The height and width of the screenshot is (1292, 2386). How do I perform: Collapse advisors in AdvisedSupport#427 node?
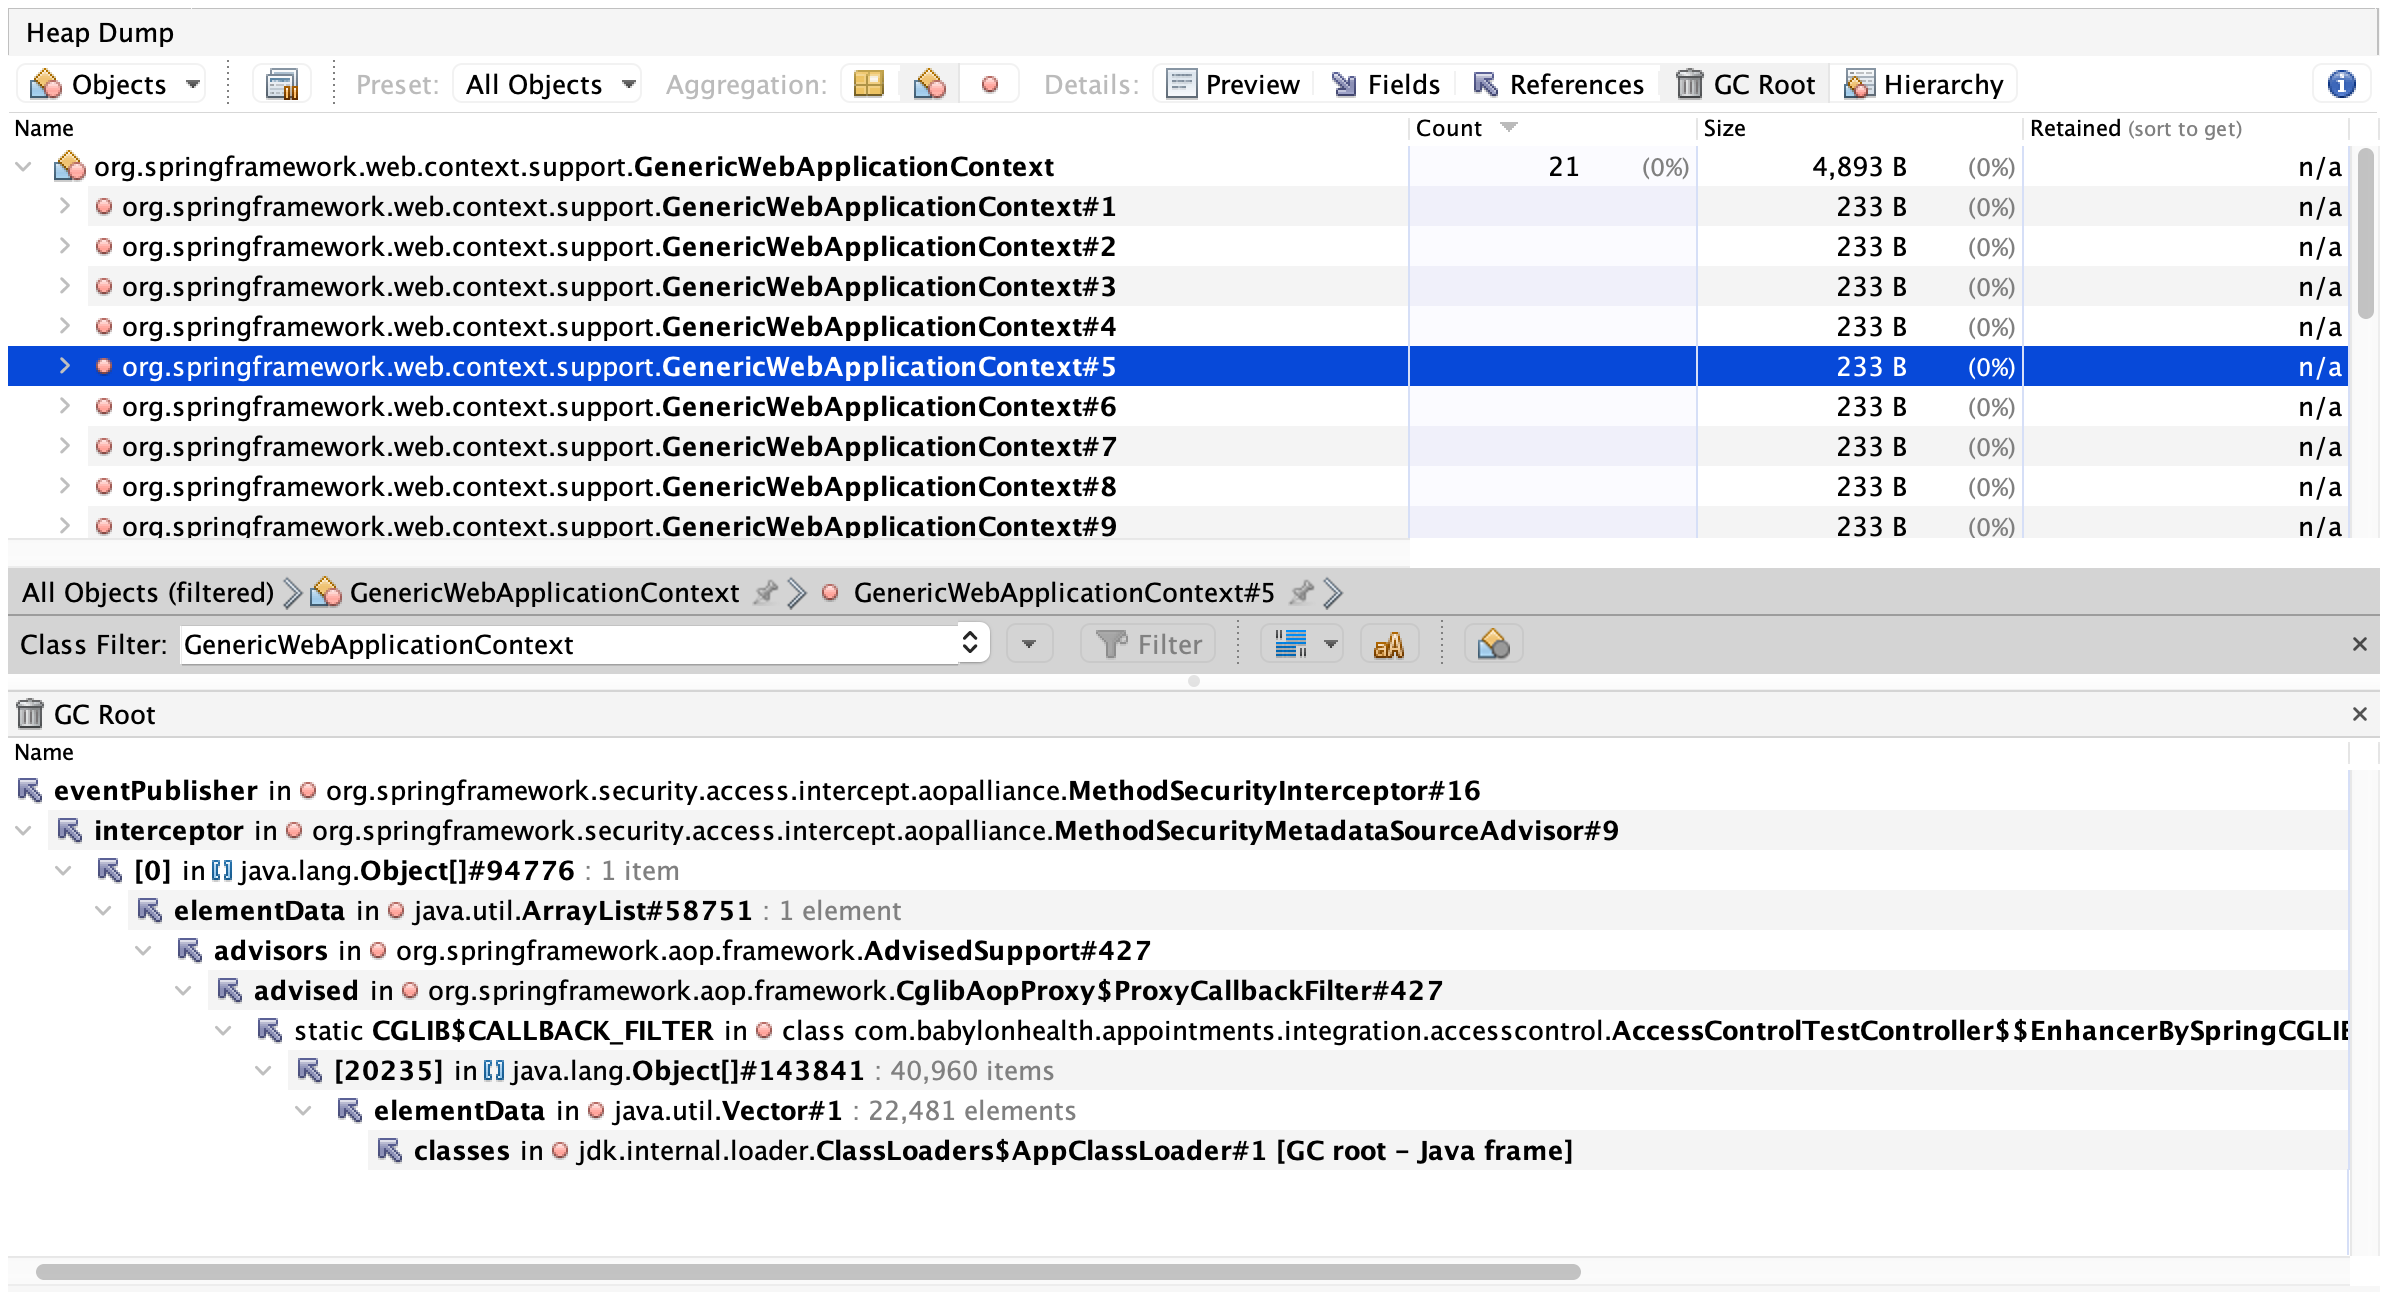pos(144,950)
